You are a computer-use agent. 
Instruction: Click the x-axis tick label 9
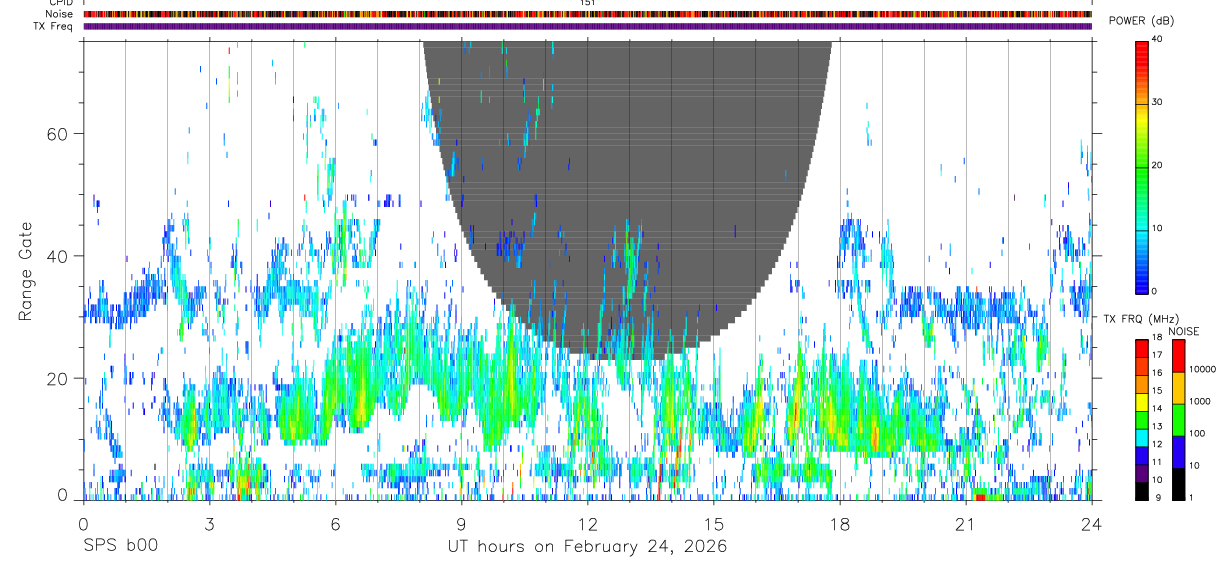pyautogui.click(x=461, y=523)
